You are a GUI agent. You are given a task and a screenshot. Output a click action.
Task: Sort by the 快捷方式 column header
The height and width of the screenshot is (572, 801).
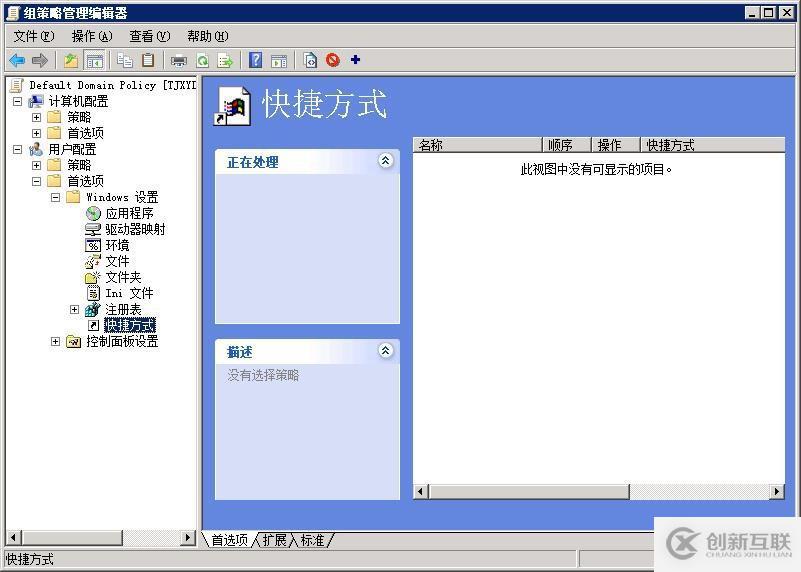pyautogui.click(x=713, y=145)
